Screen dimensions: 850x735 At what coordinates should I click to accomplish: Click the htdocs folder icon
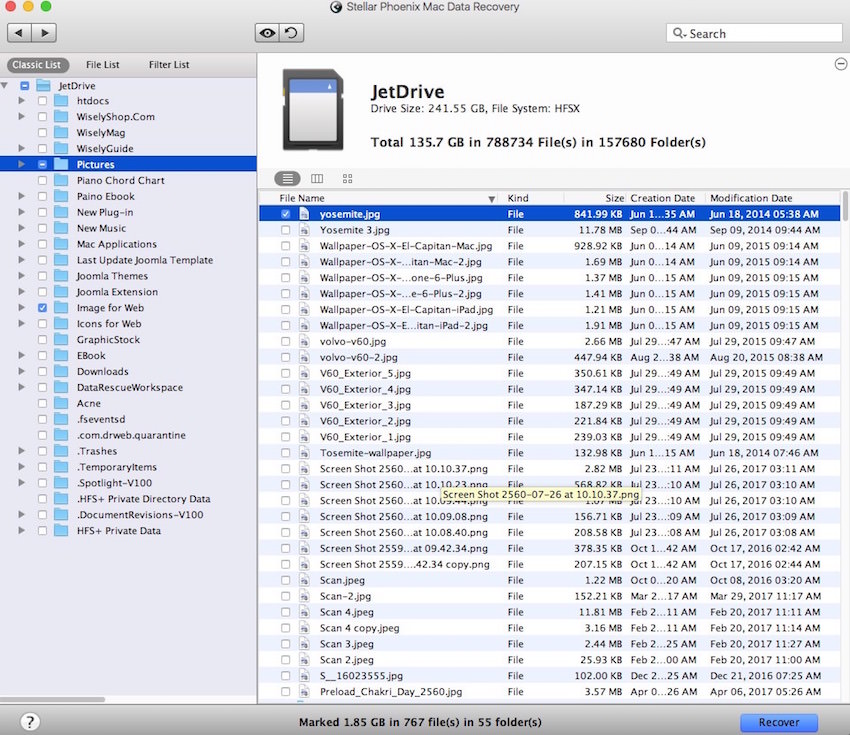61,101
